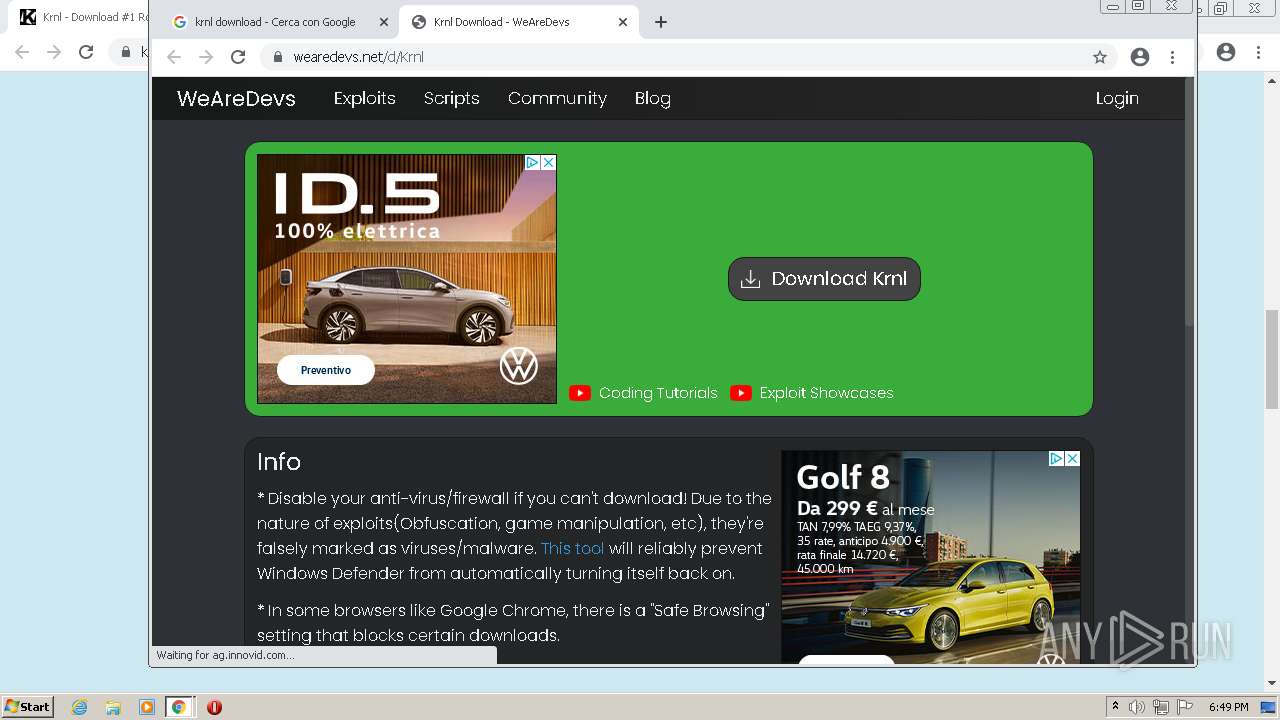The image size is (1280, 720).
Task: Reload page in the background Chrome window
Action: point(86,52)
